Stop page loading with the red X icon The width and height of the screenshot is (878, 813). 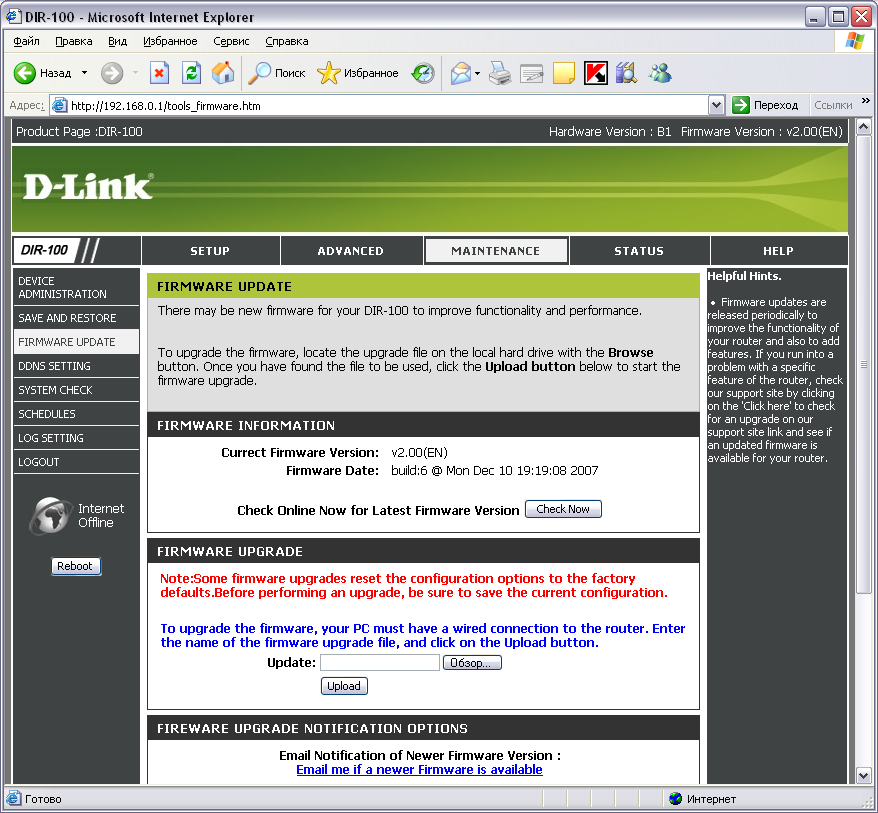tap(160, 73)
